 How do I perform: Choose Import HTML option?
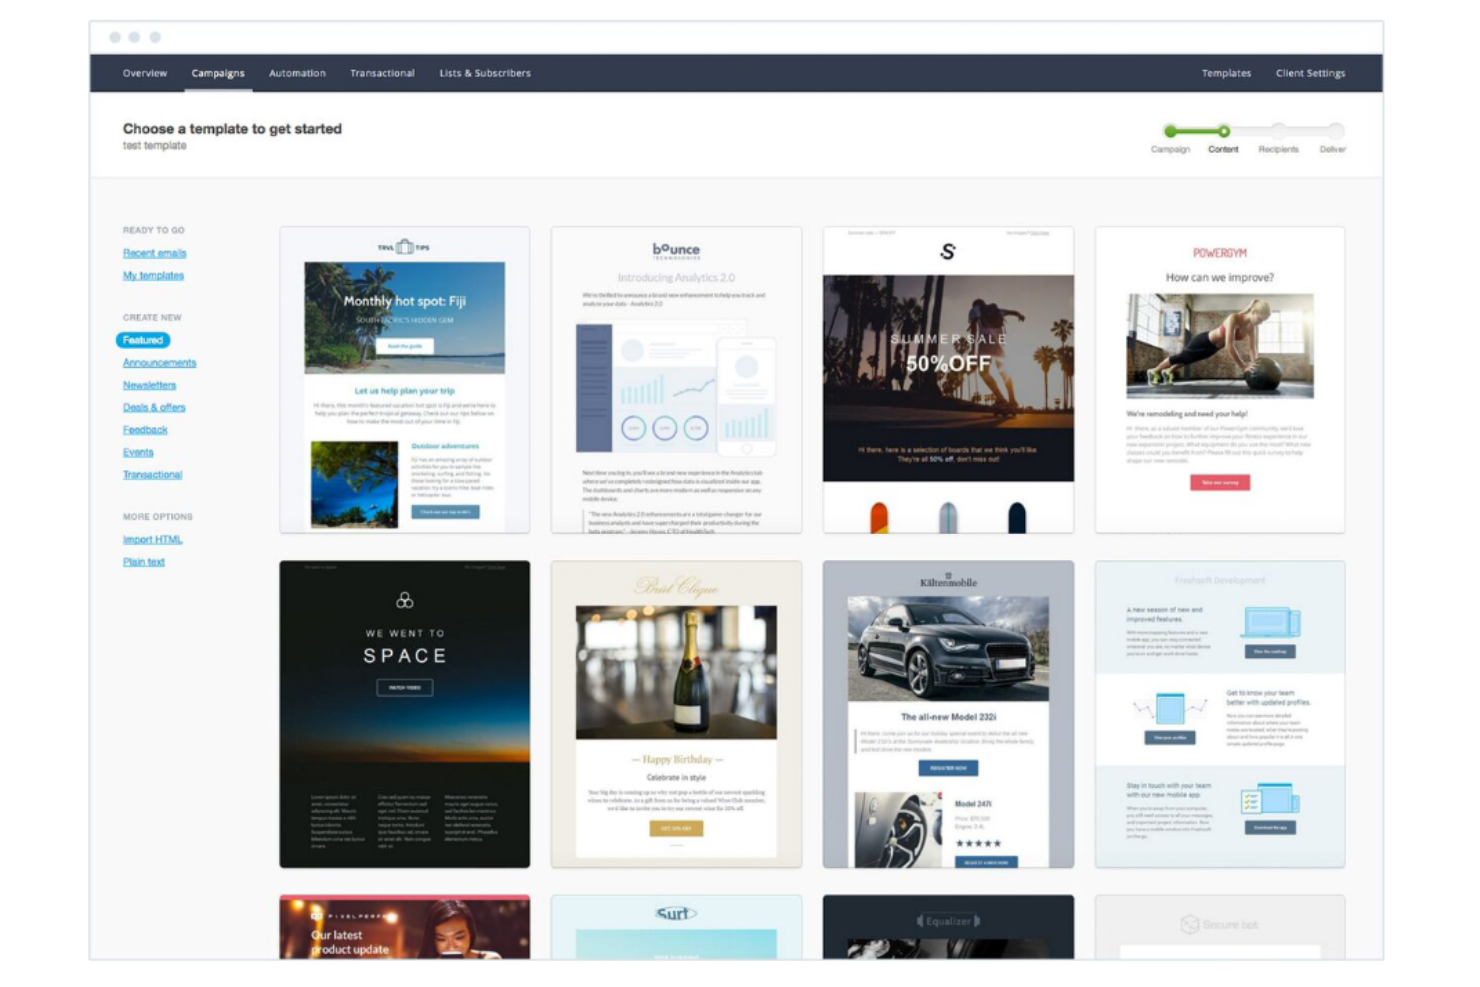point(152,539)
